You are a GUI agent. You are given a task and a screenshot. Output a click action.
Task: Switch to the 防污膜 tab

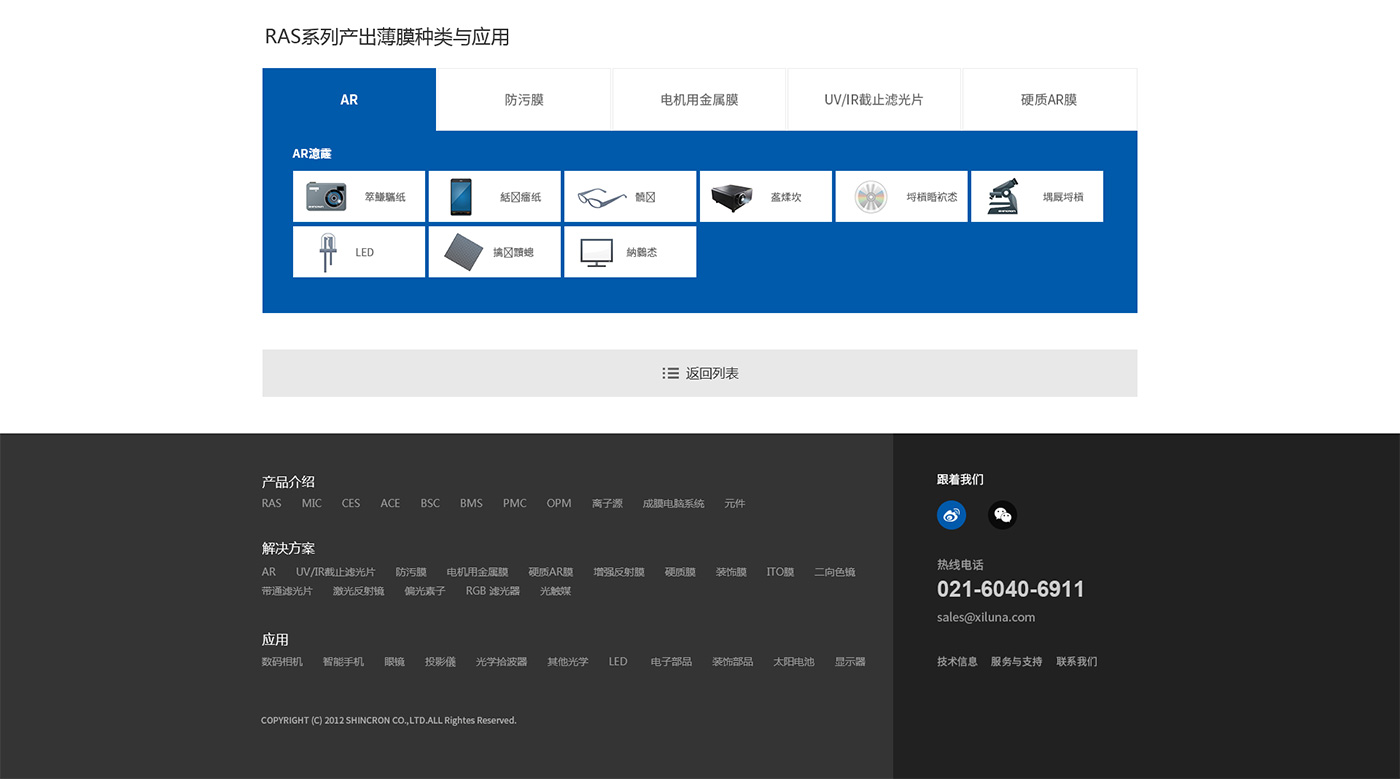(524, 100)
